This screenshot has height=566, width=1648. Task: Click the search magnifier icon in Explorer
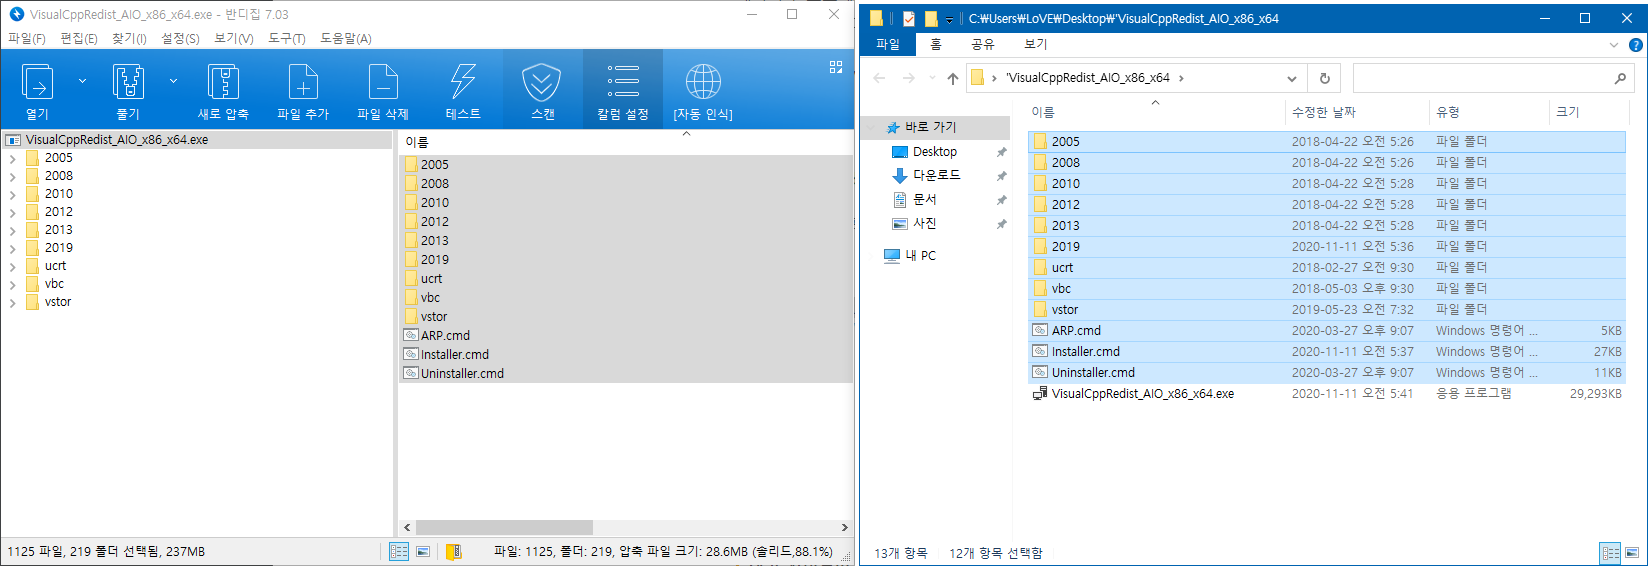(1620, 78)
